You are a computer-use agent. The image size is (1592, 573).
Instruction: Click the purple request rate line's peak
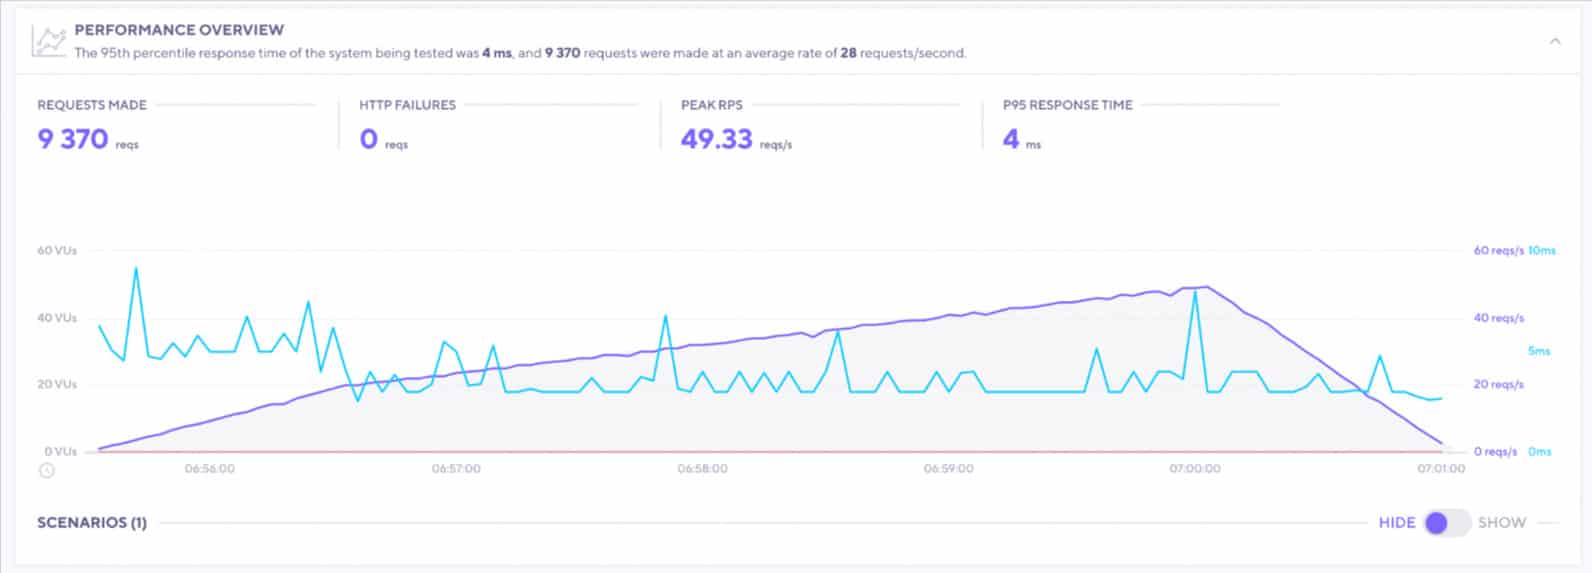pyautogui.click(x=1206, y=287)
